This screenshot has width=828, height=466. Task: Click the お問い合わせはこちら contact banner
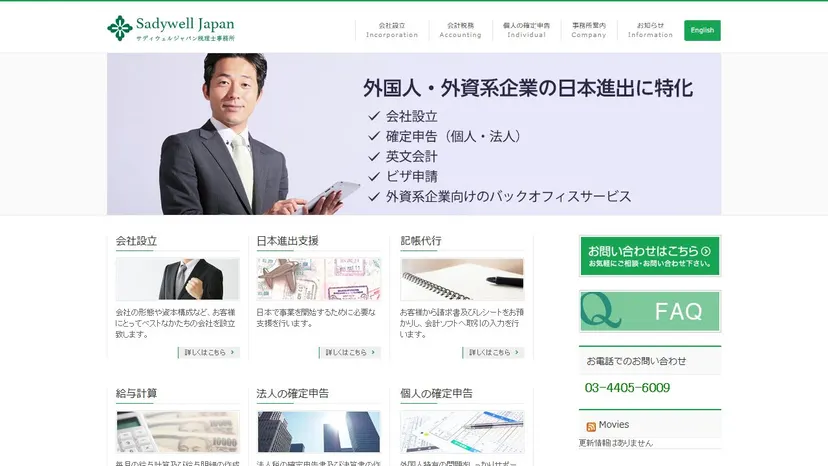coord(650,256)
